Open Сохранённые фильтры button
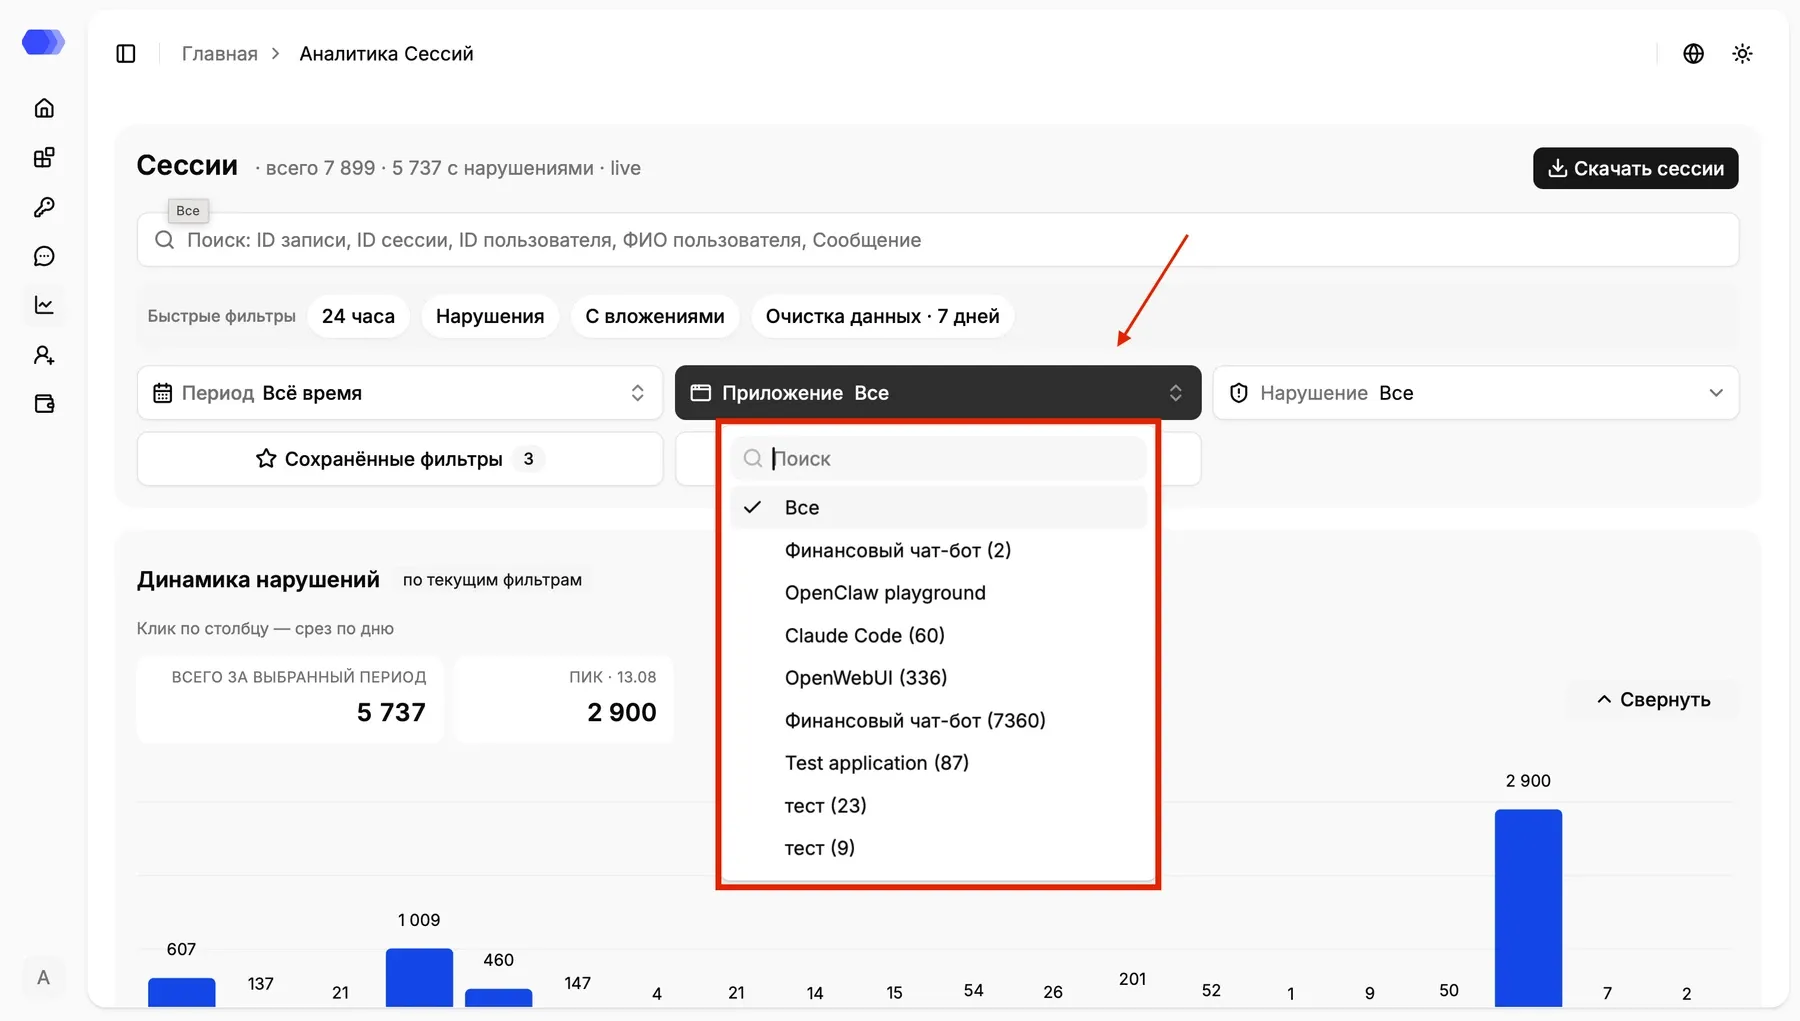The width and height of the screenshot is (1800, 1021). (x=400, y=459)
